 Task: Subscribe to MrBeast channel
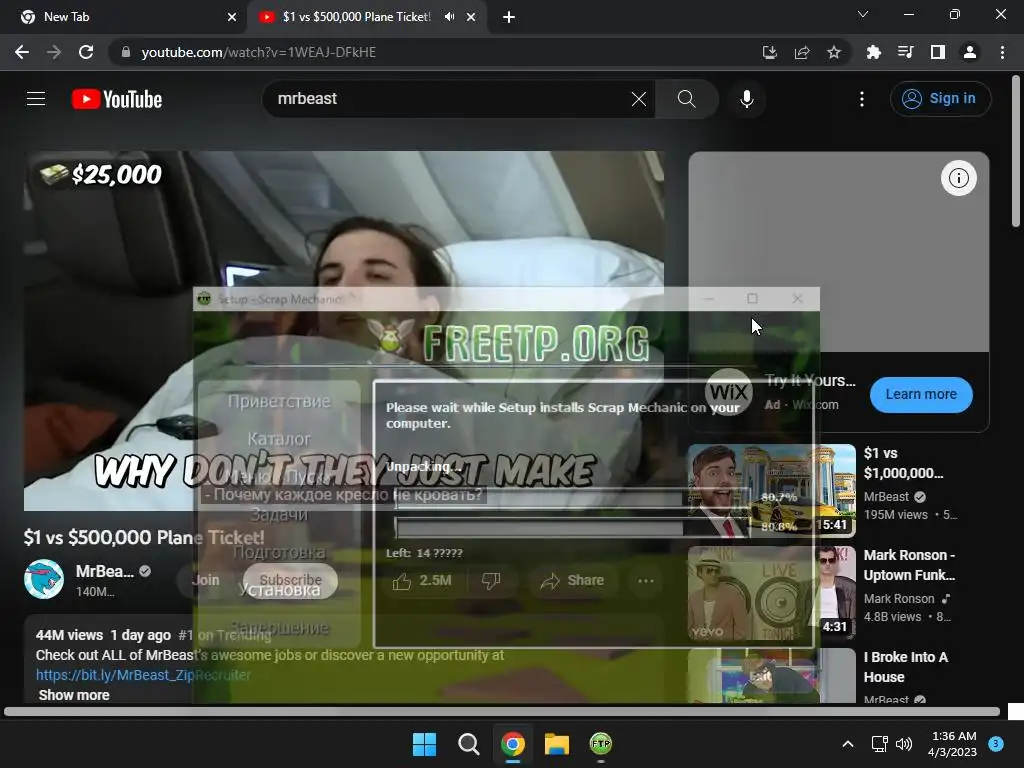pyautogui.click(x=290, y=580)
